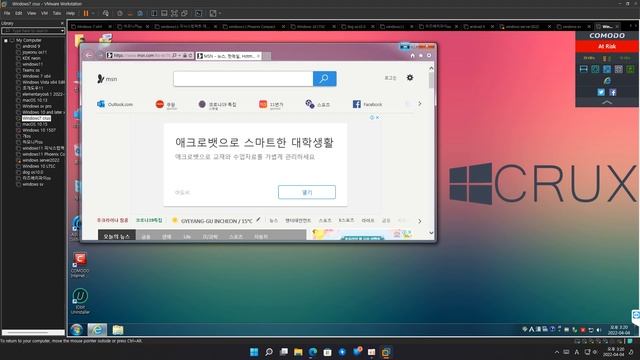Switch to the Windows 7 x64 VM tab
The height and width of the screenshot is (360, 640).
[90, 27]
